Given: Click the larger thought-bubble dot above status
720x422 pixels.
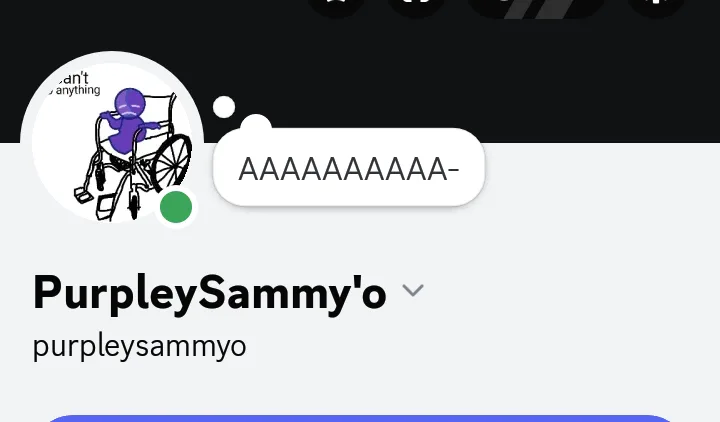Looking at the screenshot, I should (256, 123).
